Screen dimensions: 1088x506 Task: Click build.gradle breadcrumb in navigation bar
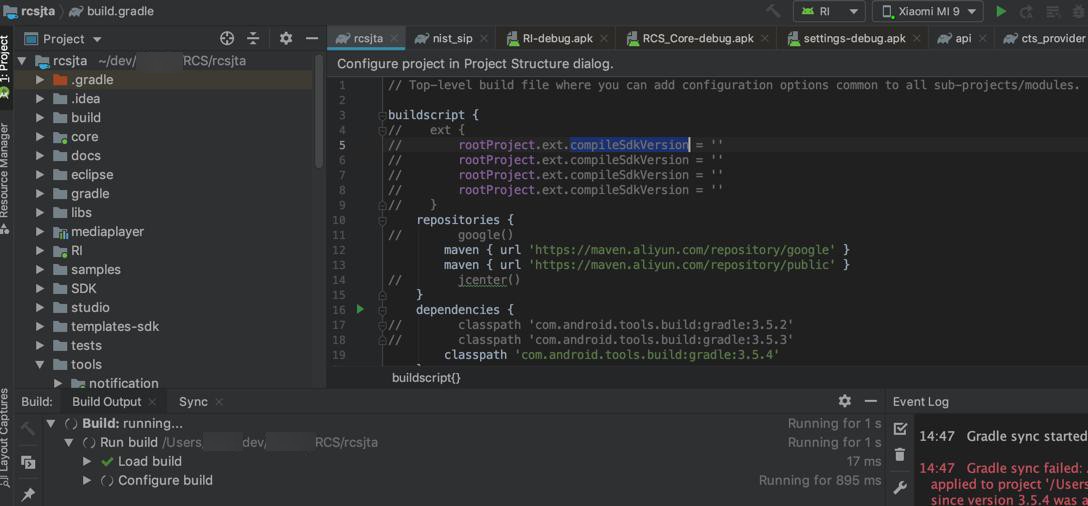(112, 11)
